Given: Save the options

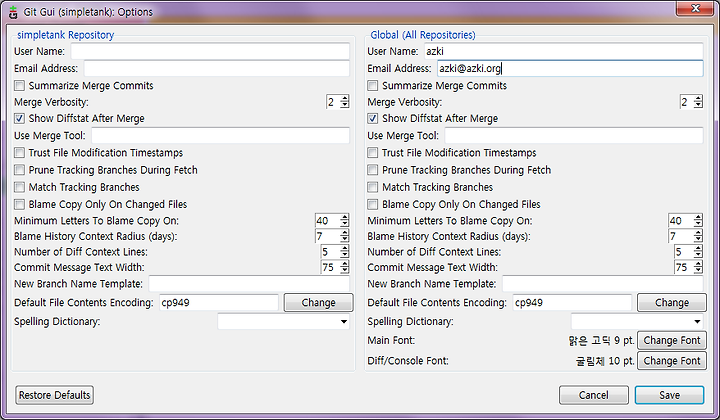Looking at the screenshot, I should [x=669, y=395].
